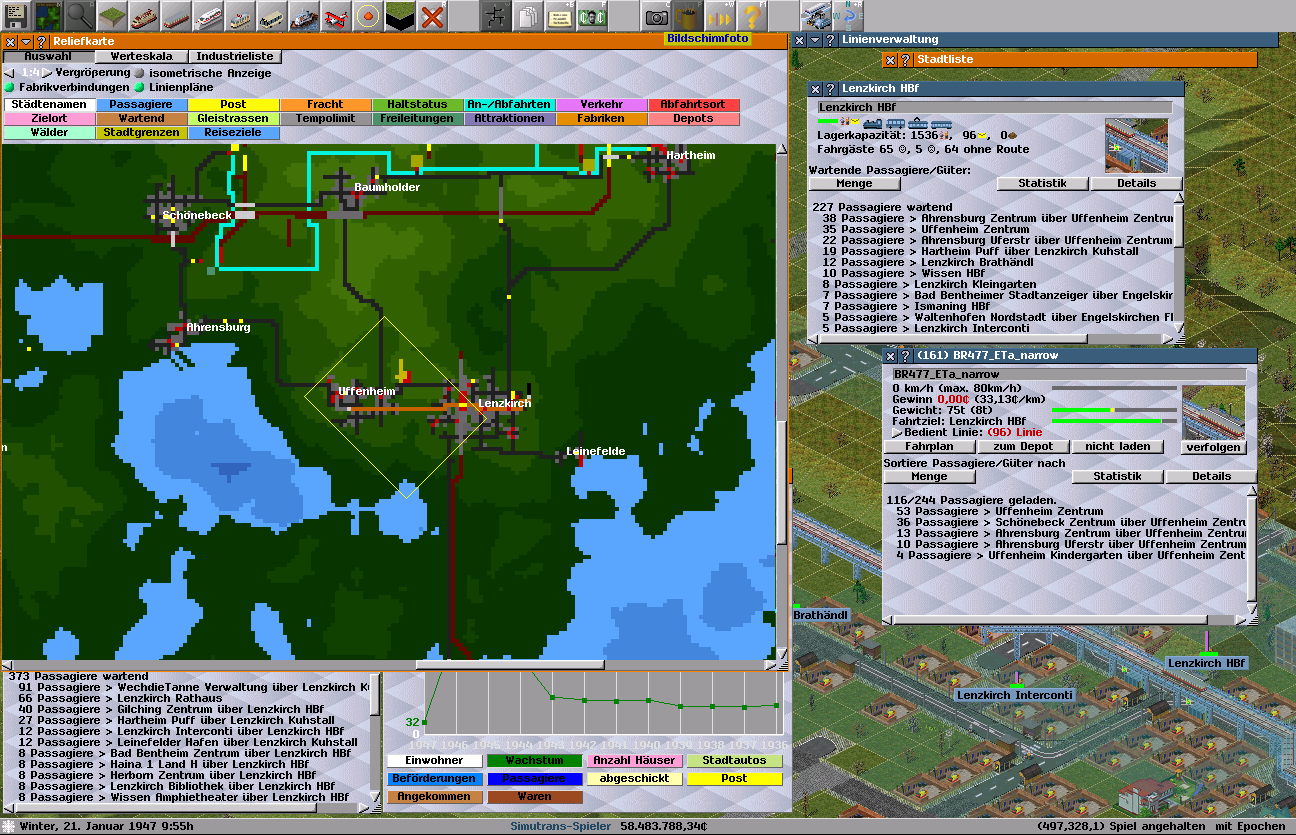Toggle the isometrische Anzeige option

[x=140, y=73]
